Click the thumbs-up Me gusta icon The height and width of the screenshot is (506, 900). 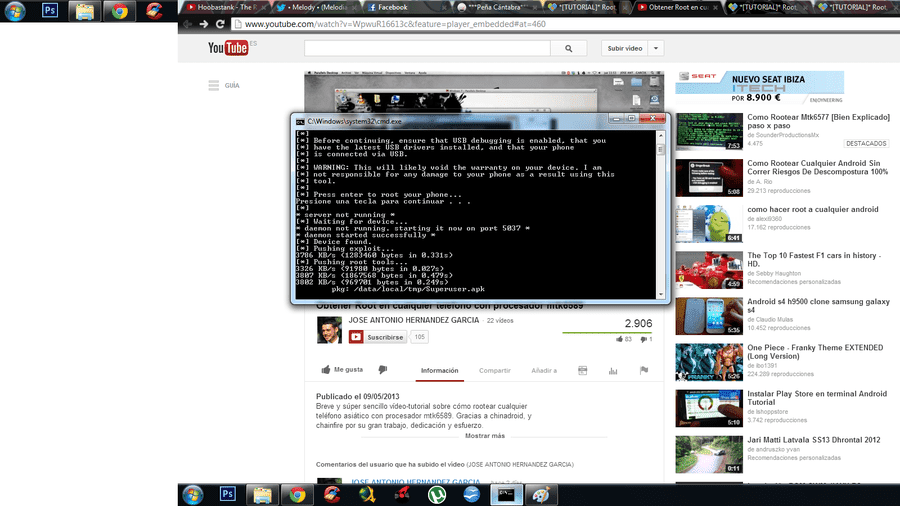[325, 369]
